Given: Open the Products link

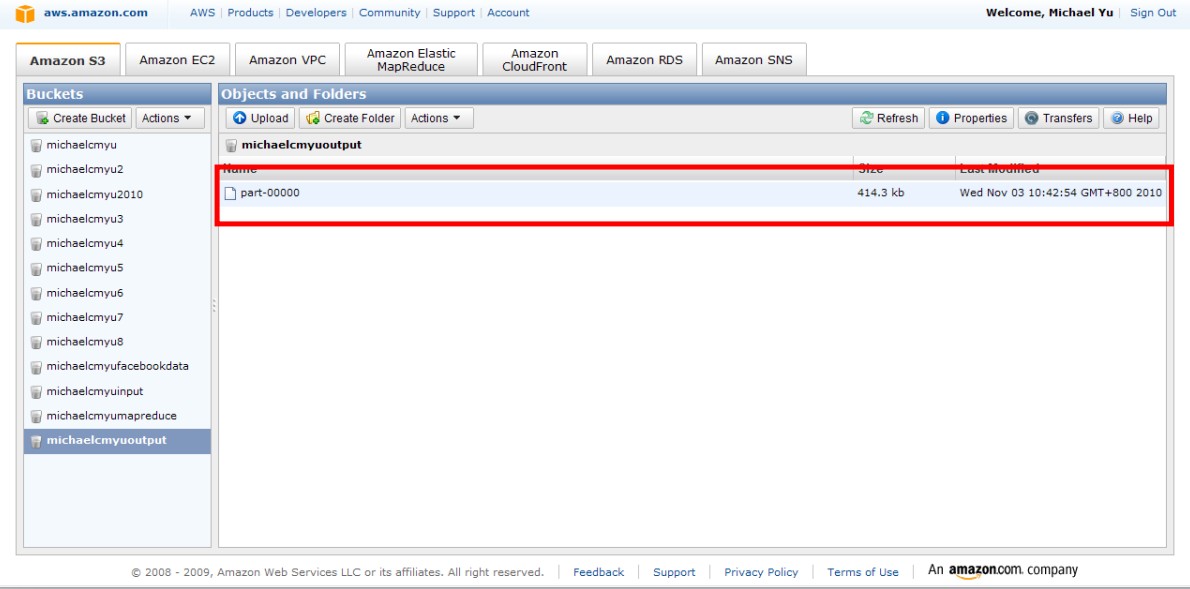Looking at the screenshot, I should tap(250, 13).
